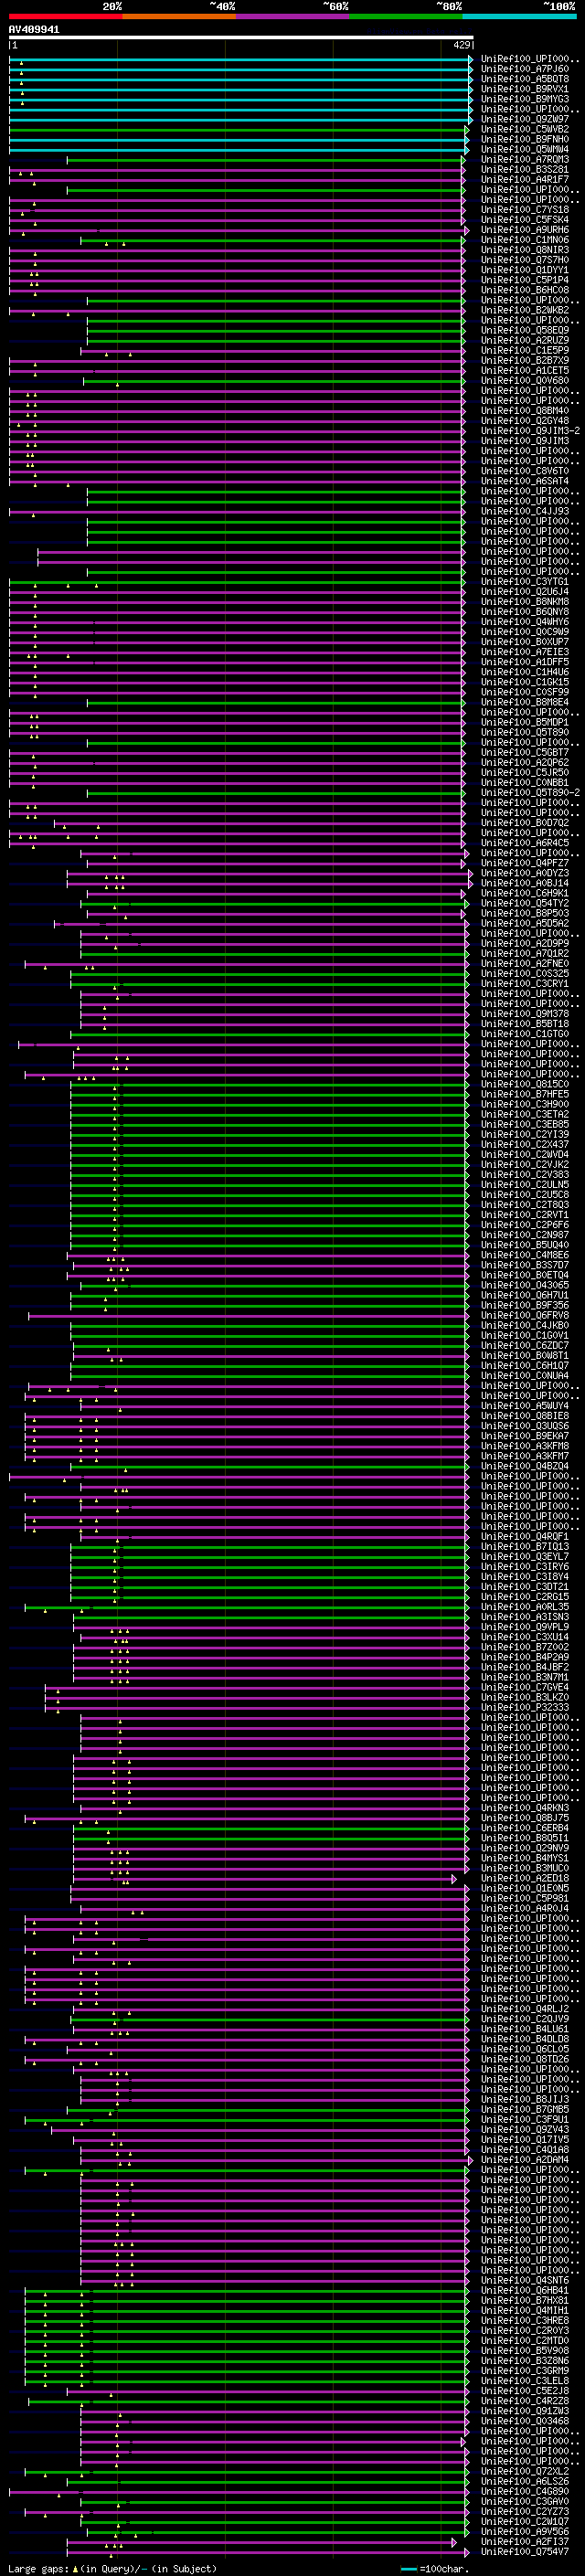Select the UniRef100_Q1DYY1 label
The width and height of the screenshot is (585, 2576).
525,270
